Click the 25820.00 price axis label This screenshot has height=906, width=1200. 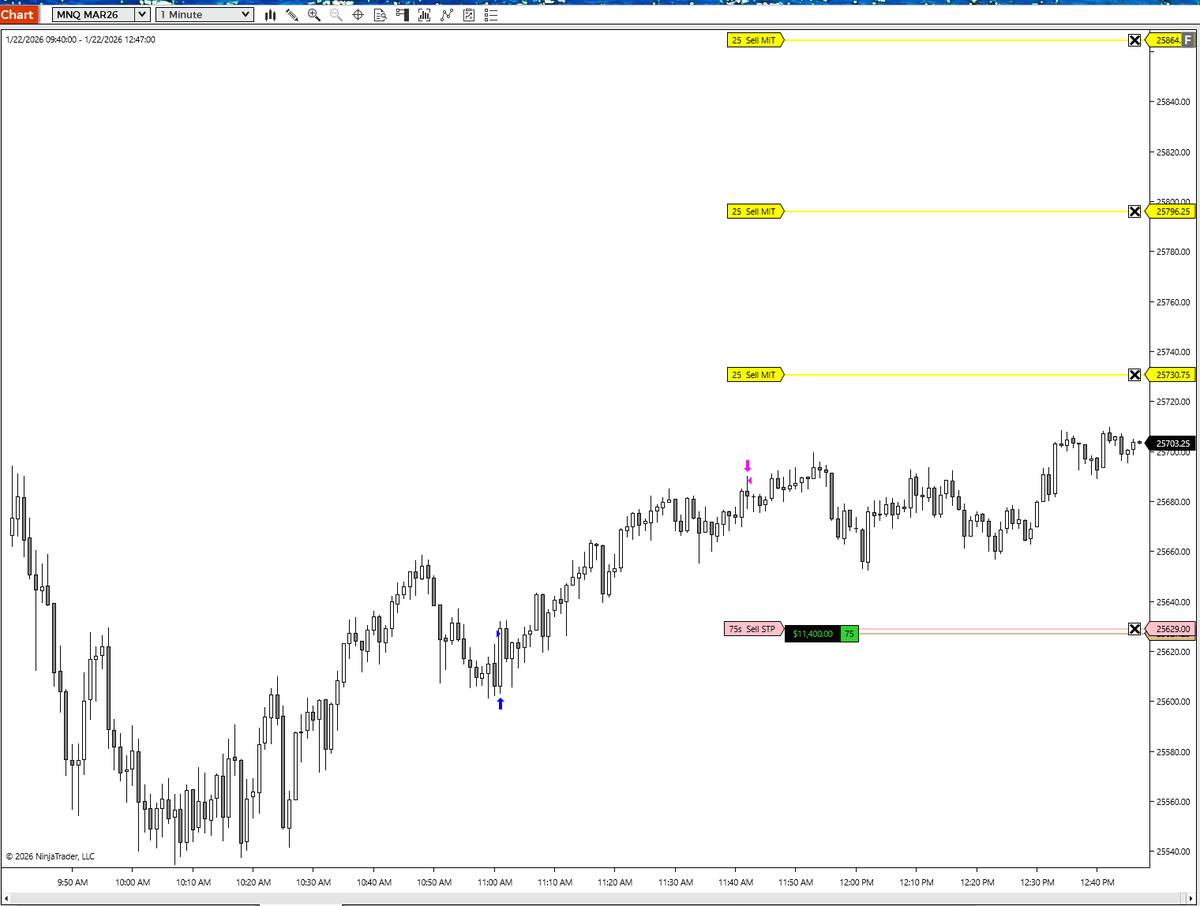(1174, 152)
